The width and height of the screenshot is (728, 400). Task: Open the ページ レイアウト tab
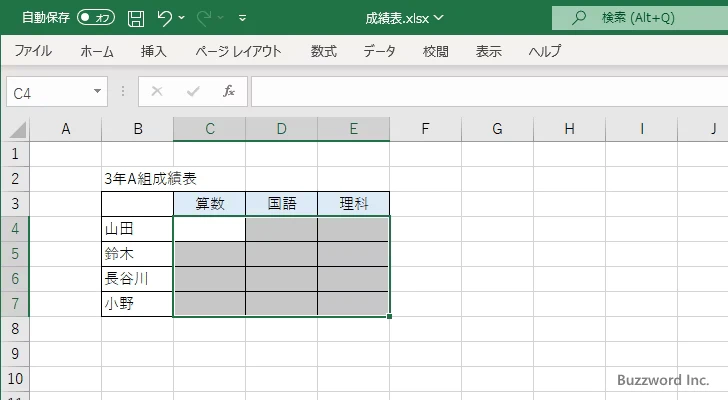pos(238,51)
